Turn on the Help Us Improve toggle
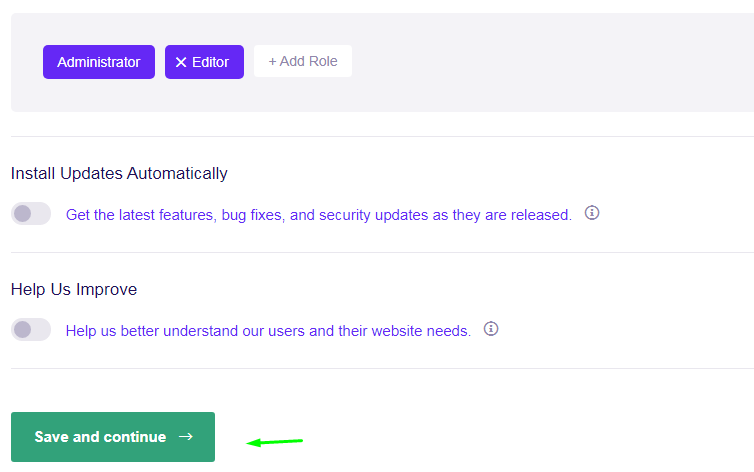 click(31, 330)
